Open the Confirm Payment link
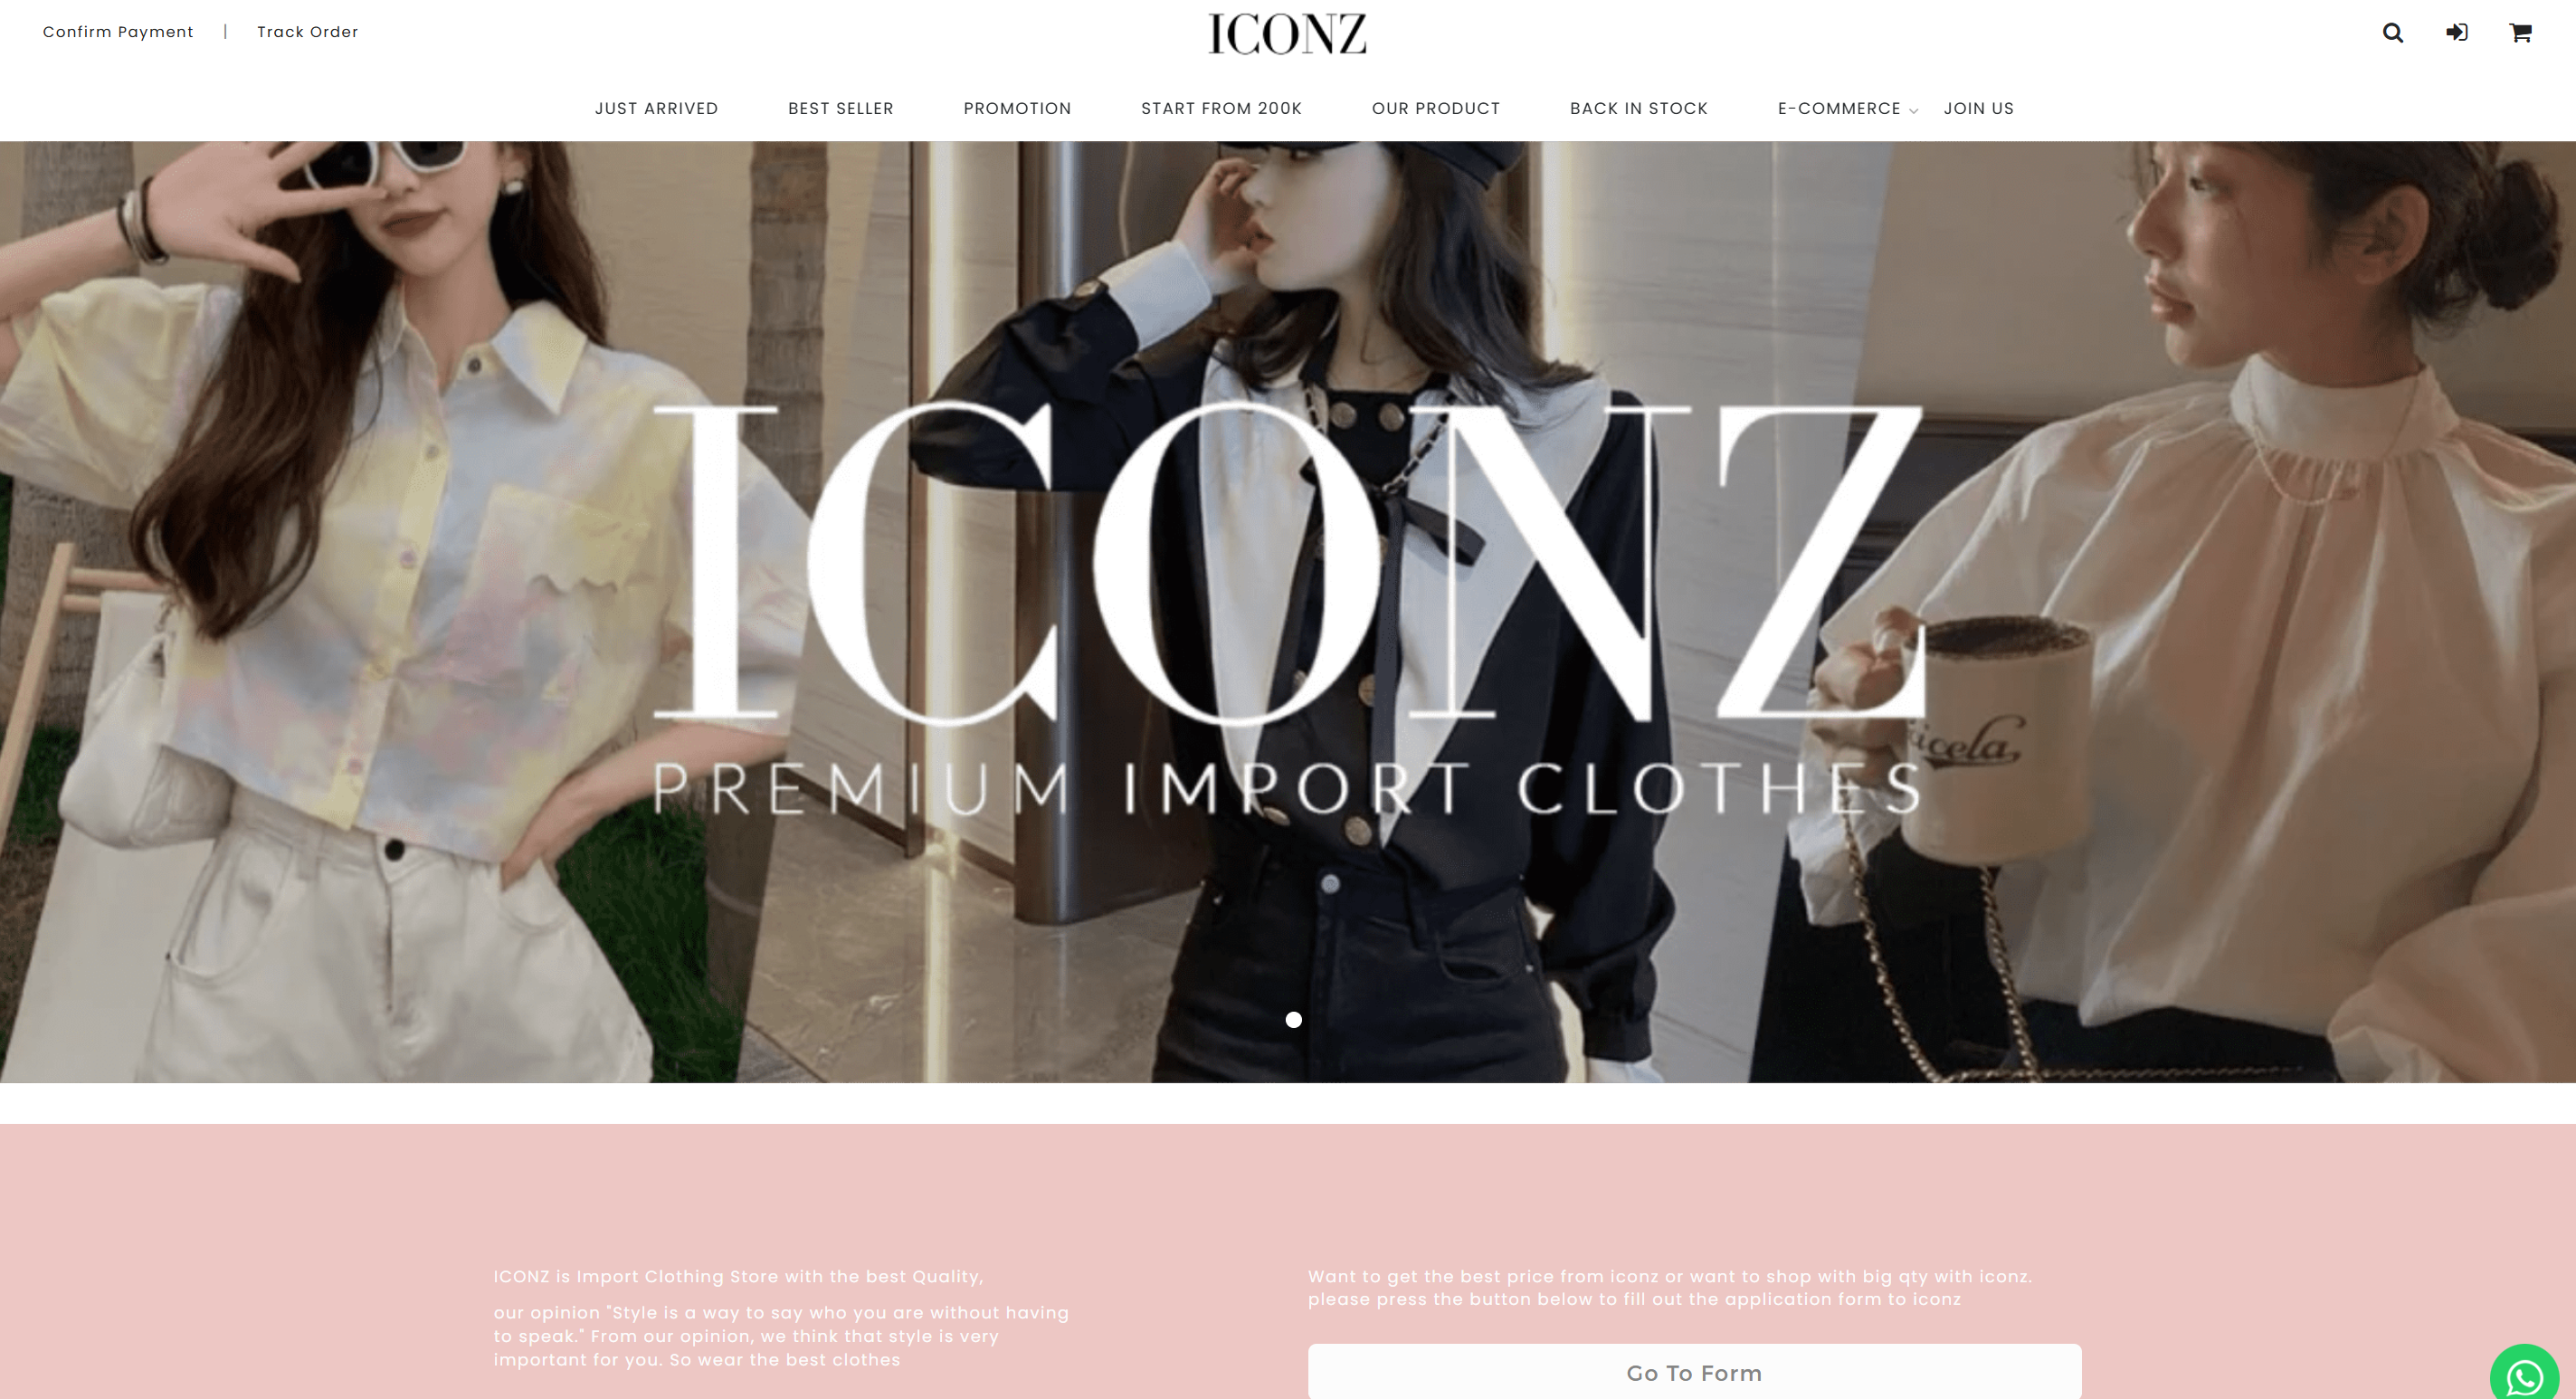Screen dimensions: 2576x1399 118,32
